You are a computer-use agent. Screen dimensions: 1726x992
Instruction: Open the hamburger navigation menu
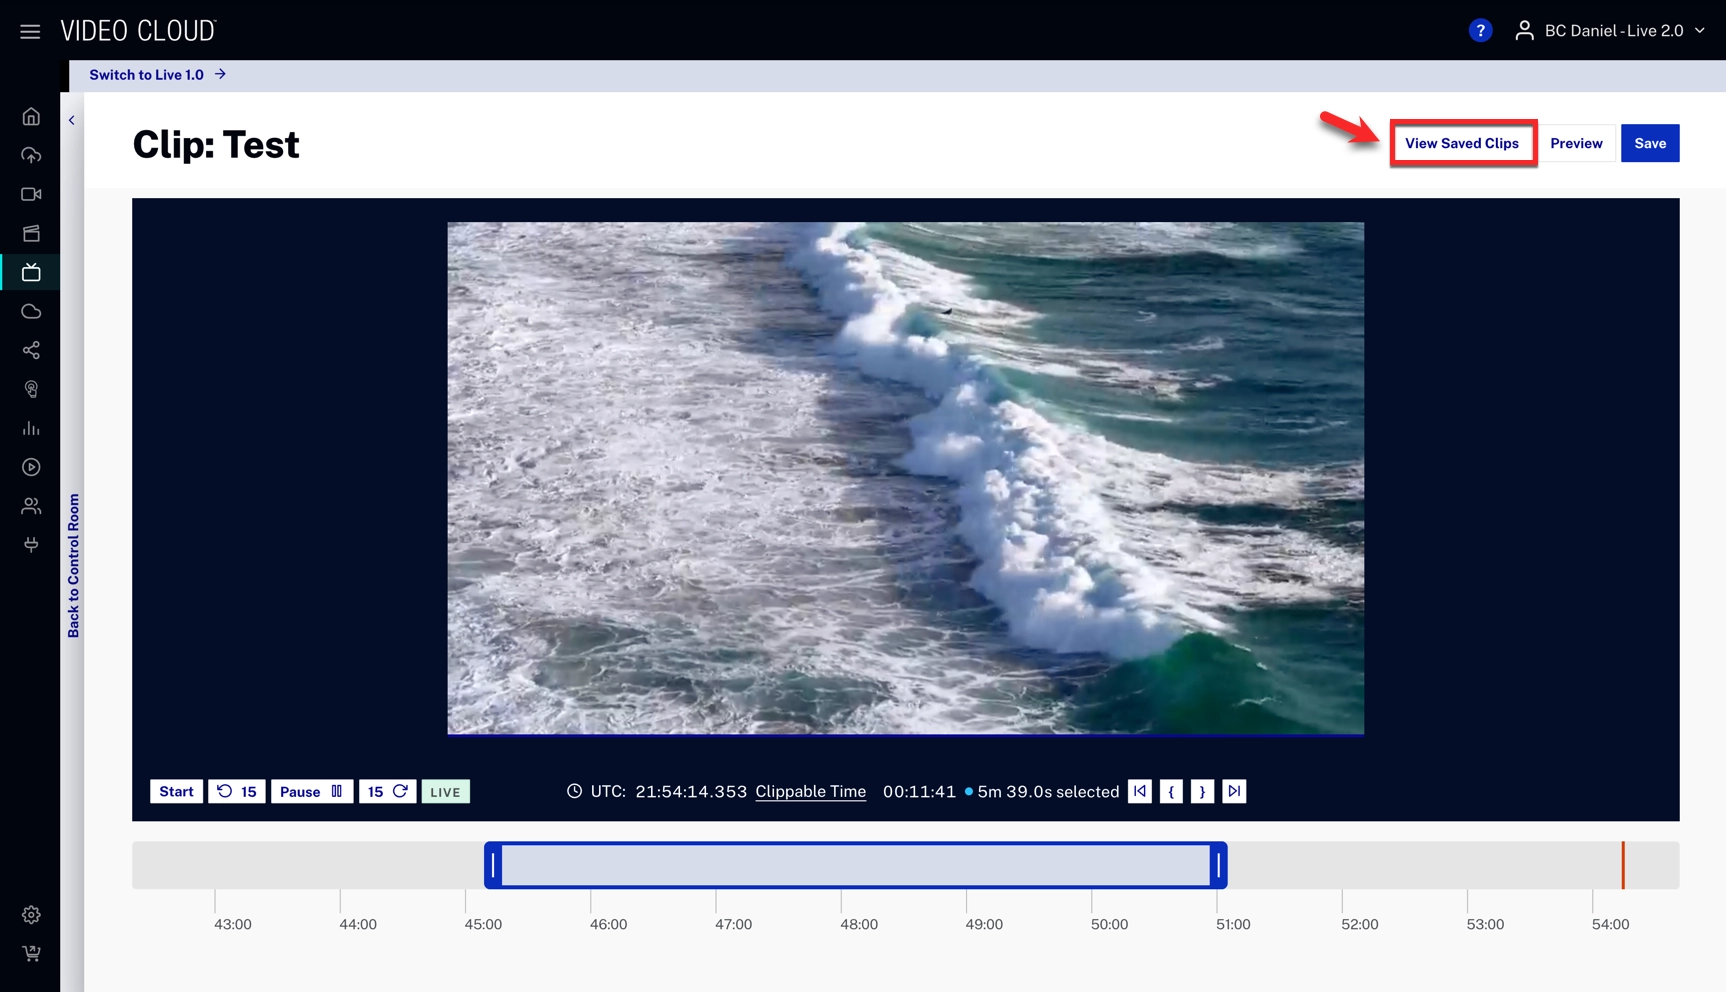[30, 31]
